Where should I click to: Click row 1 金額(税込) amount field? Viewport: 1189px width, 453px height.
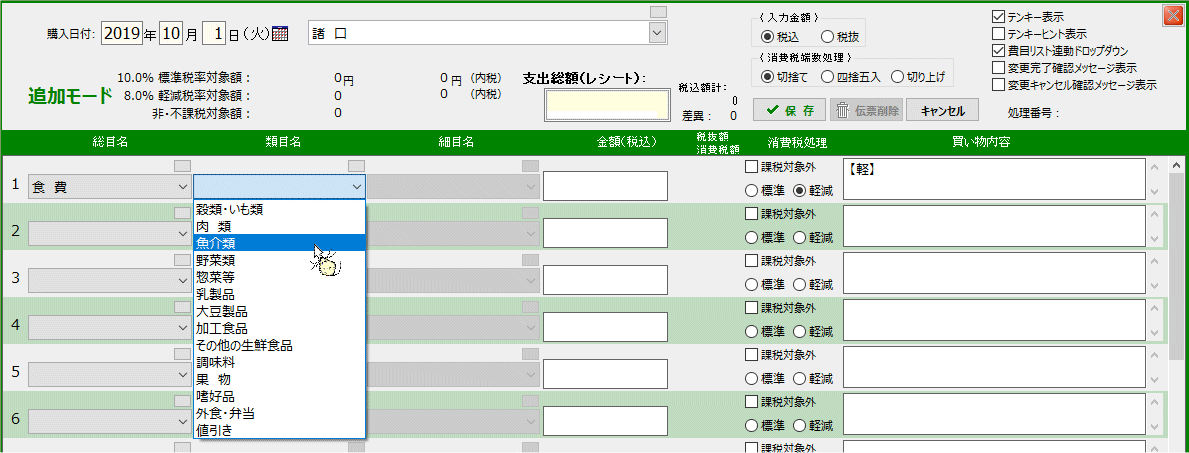605,186
